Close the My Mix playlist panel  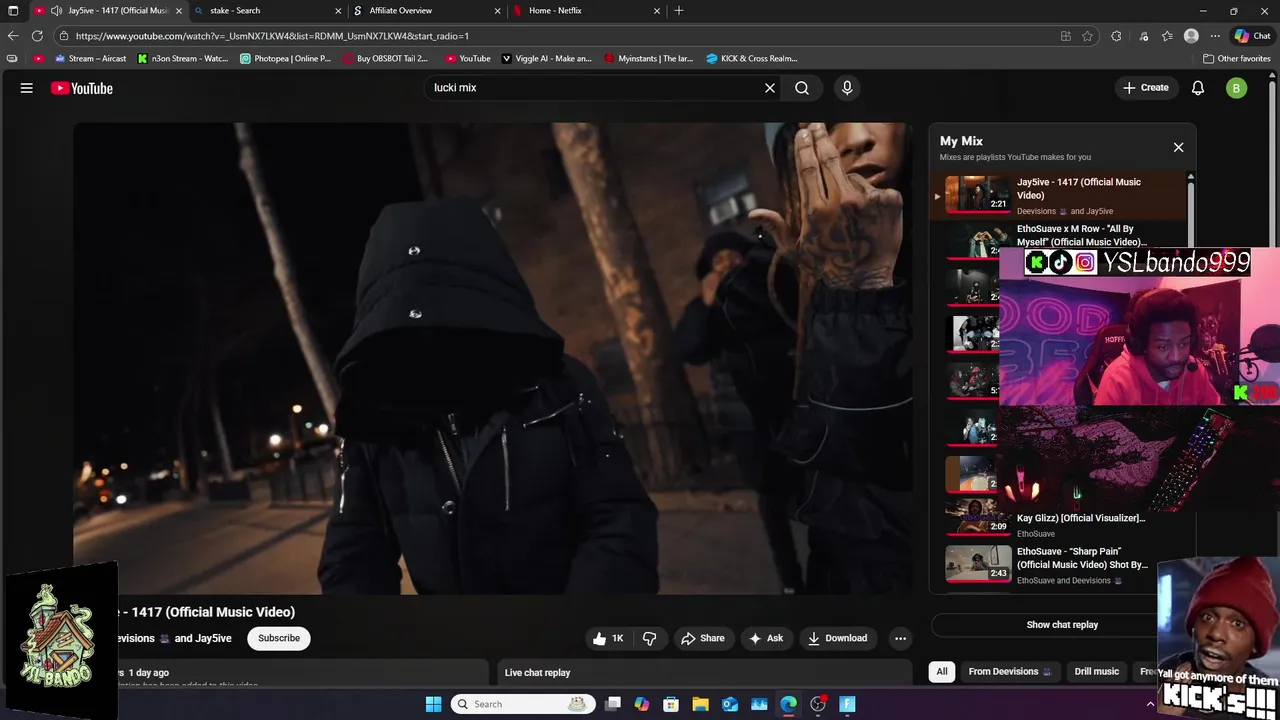tap(1178, 147)
